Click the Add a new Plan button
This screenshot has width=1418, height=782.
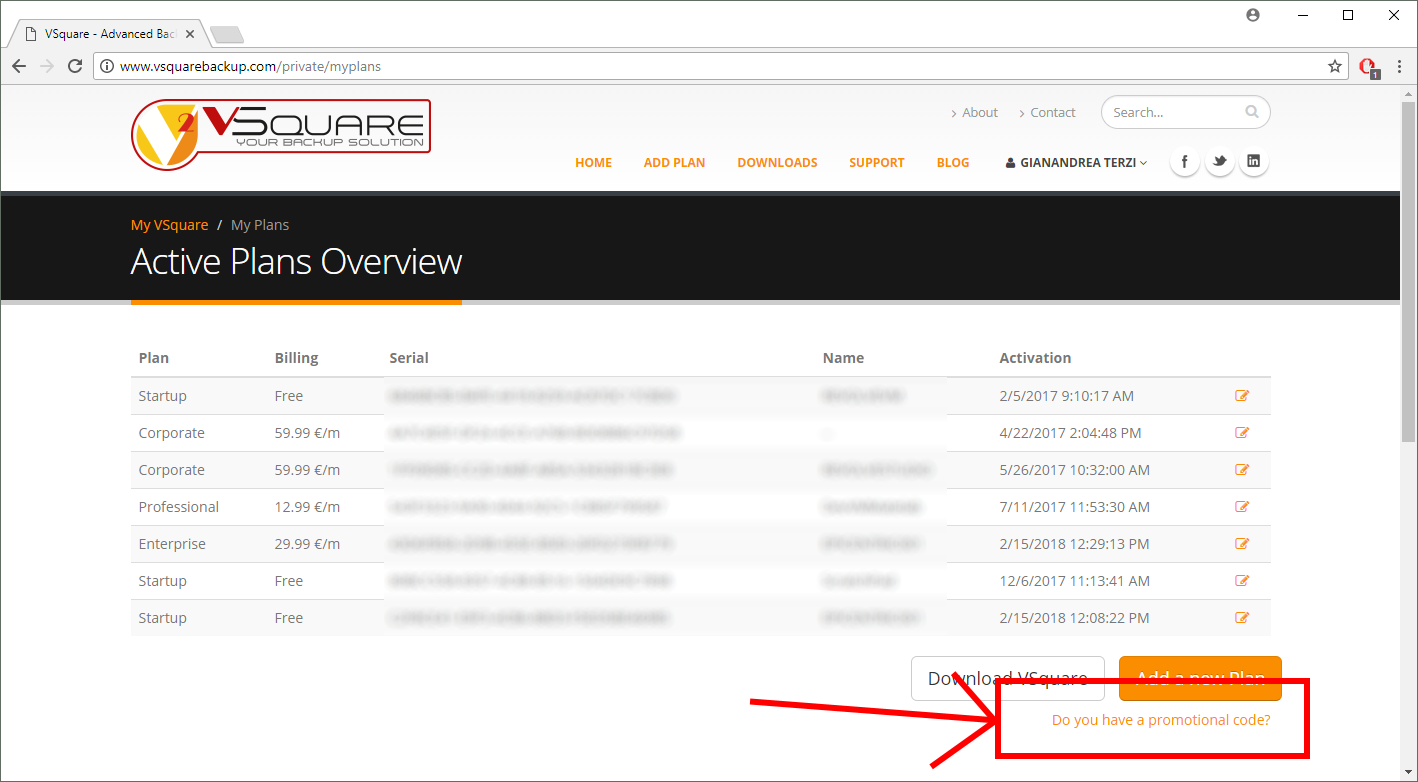click(1200, 678)
